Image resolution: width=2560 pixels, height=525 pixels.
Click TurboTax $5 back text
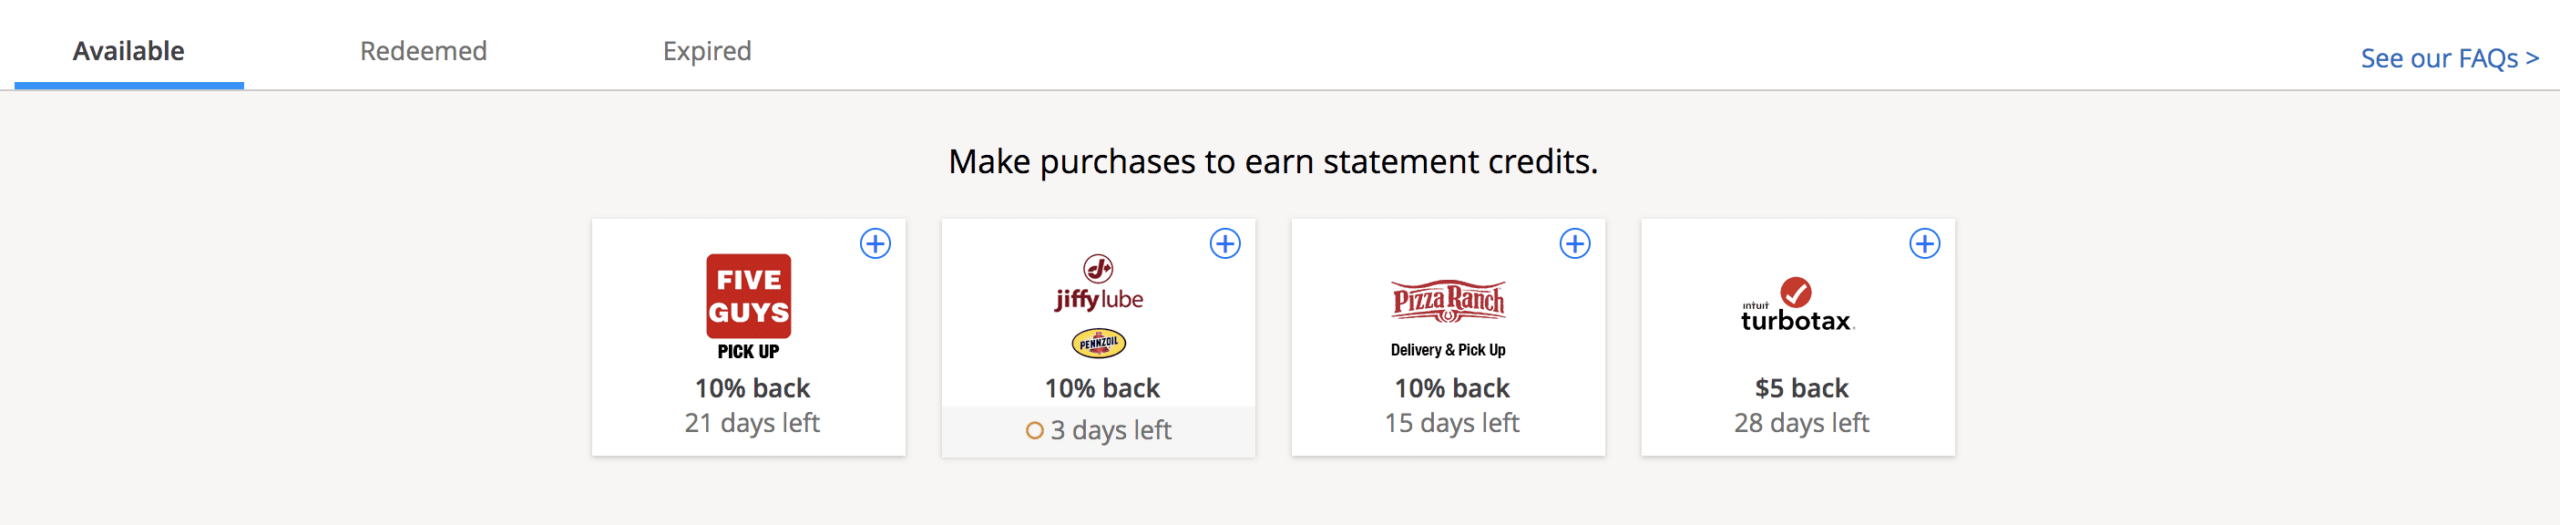[1802, 388]
